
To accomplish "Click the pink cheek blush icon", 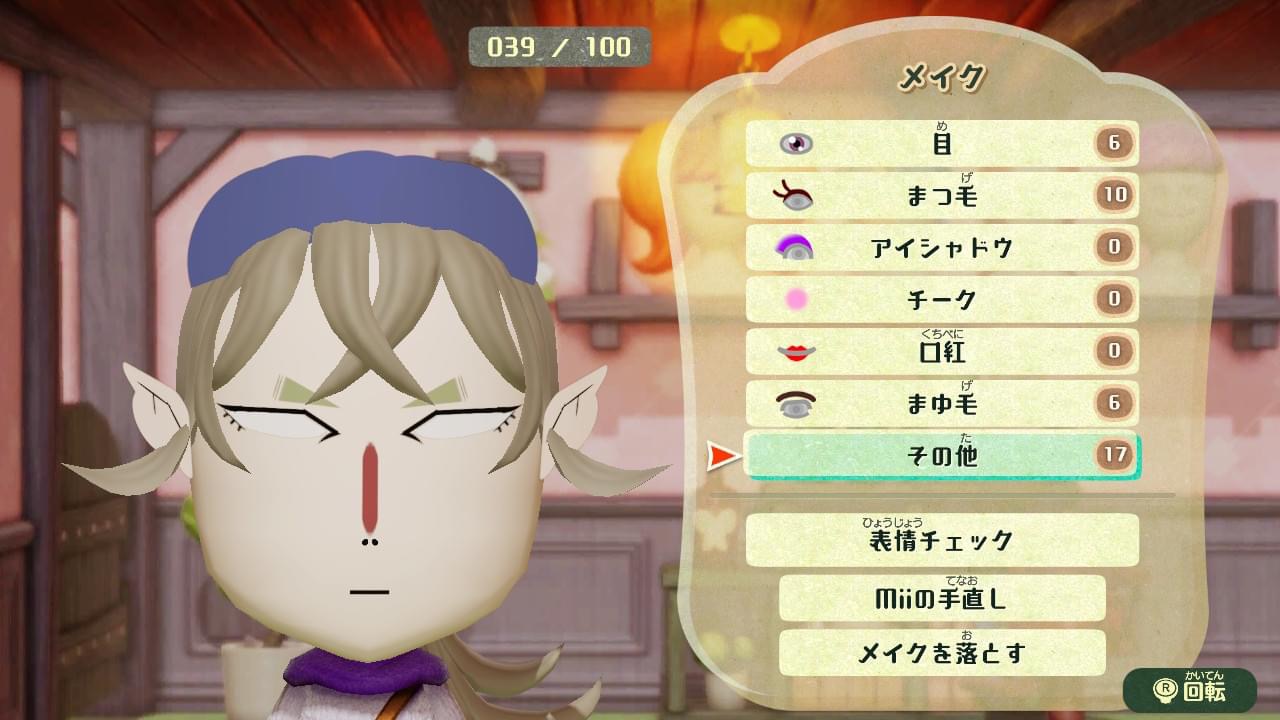I will coord(797,299).
